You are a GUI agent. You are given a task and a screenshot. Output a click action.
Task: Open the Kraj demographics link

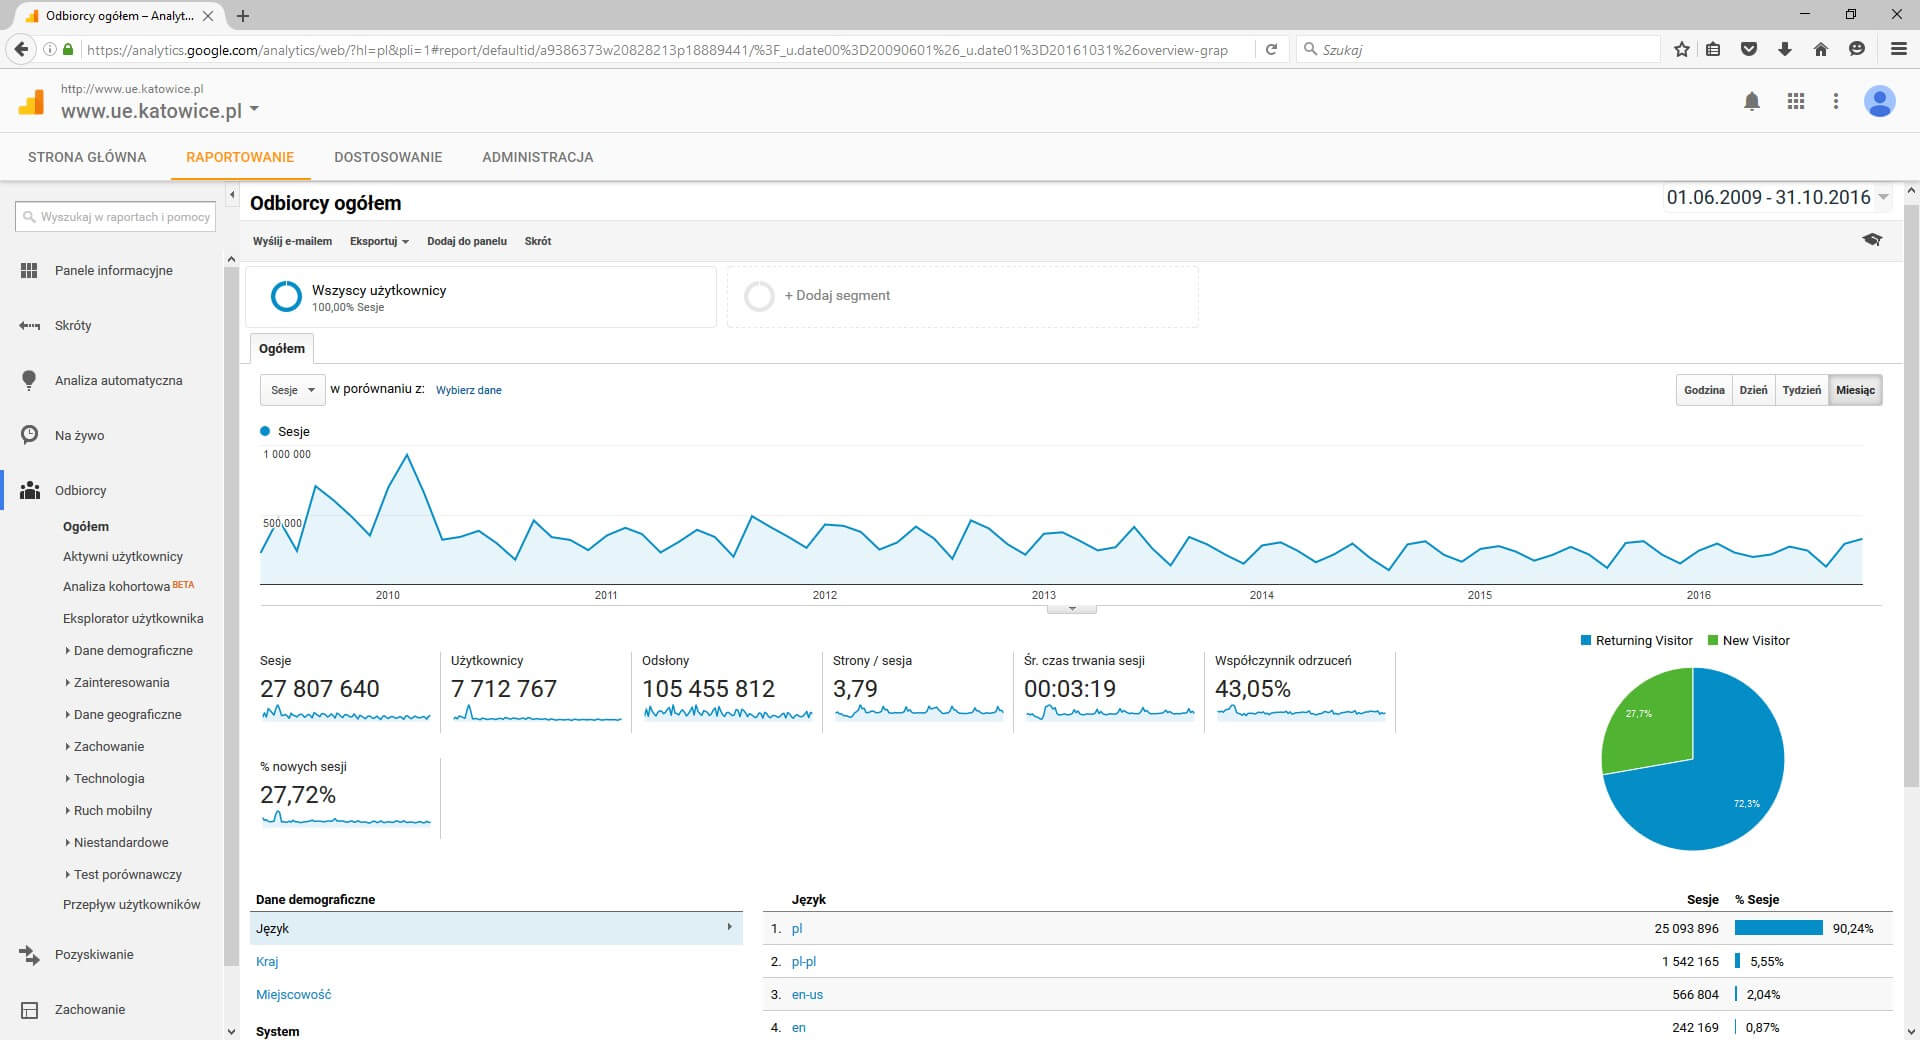point(267,961)
